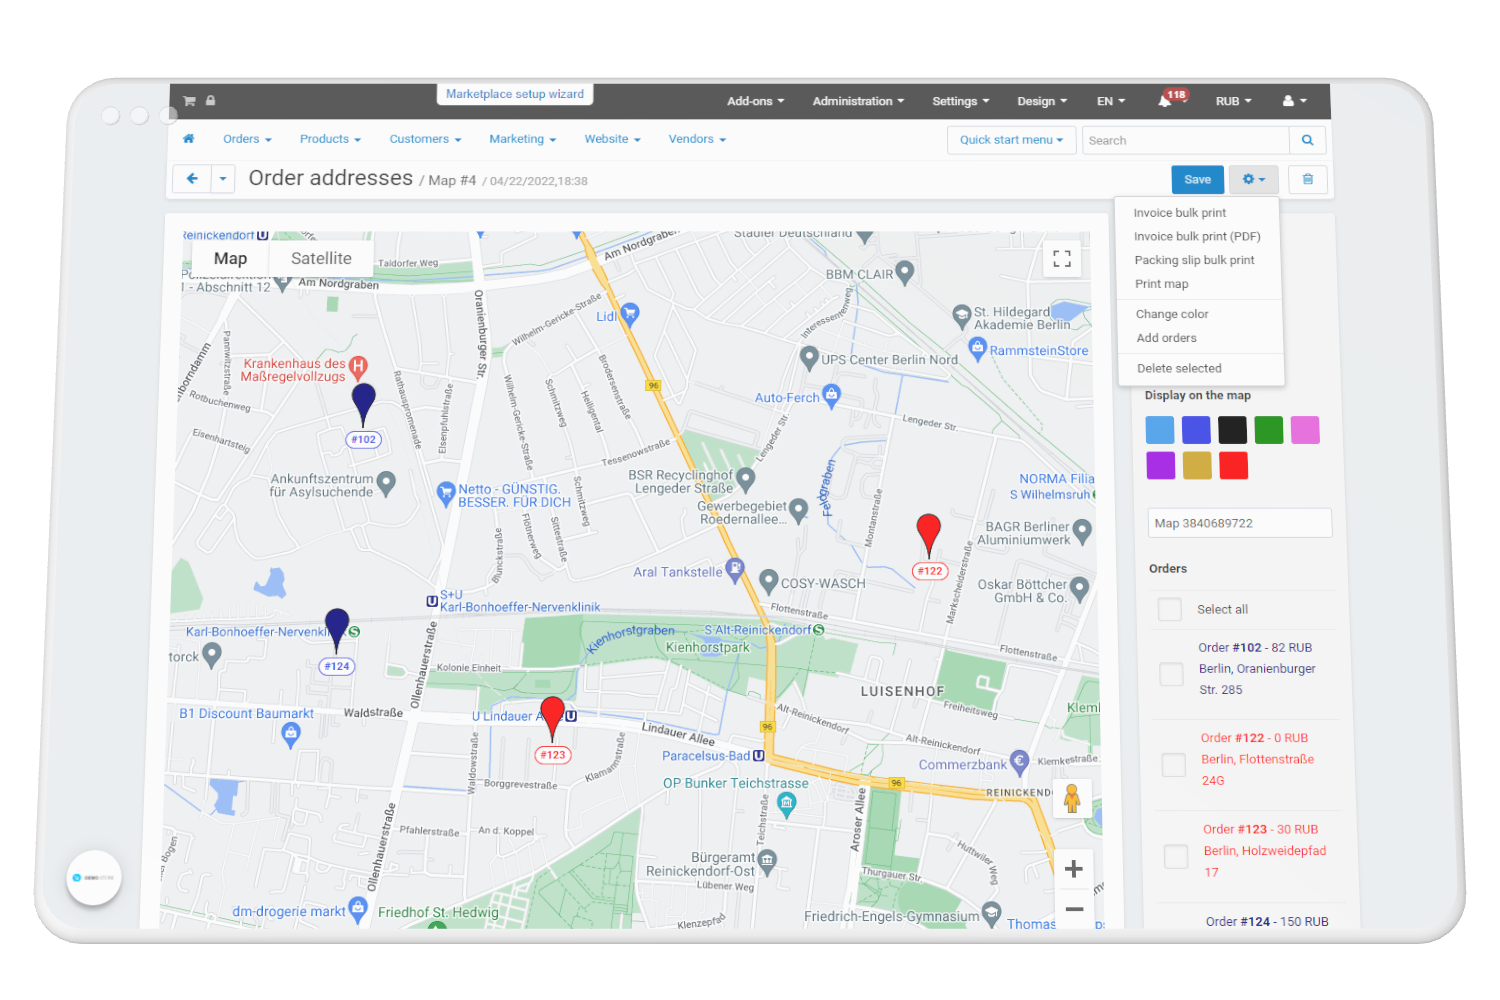Click the red #122 map marker
The width and height of the screenshot is (1500, 1000).
928,534
